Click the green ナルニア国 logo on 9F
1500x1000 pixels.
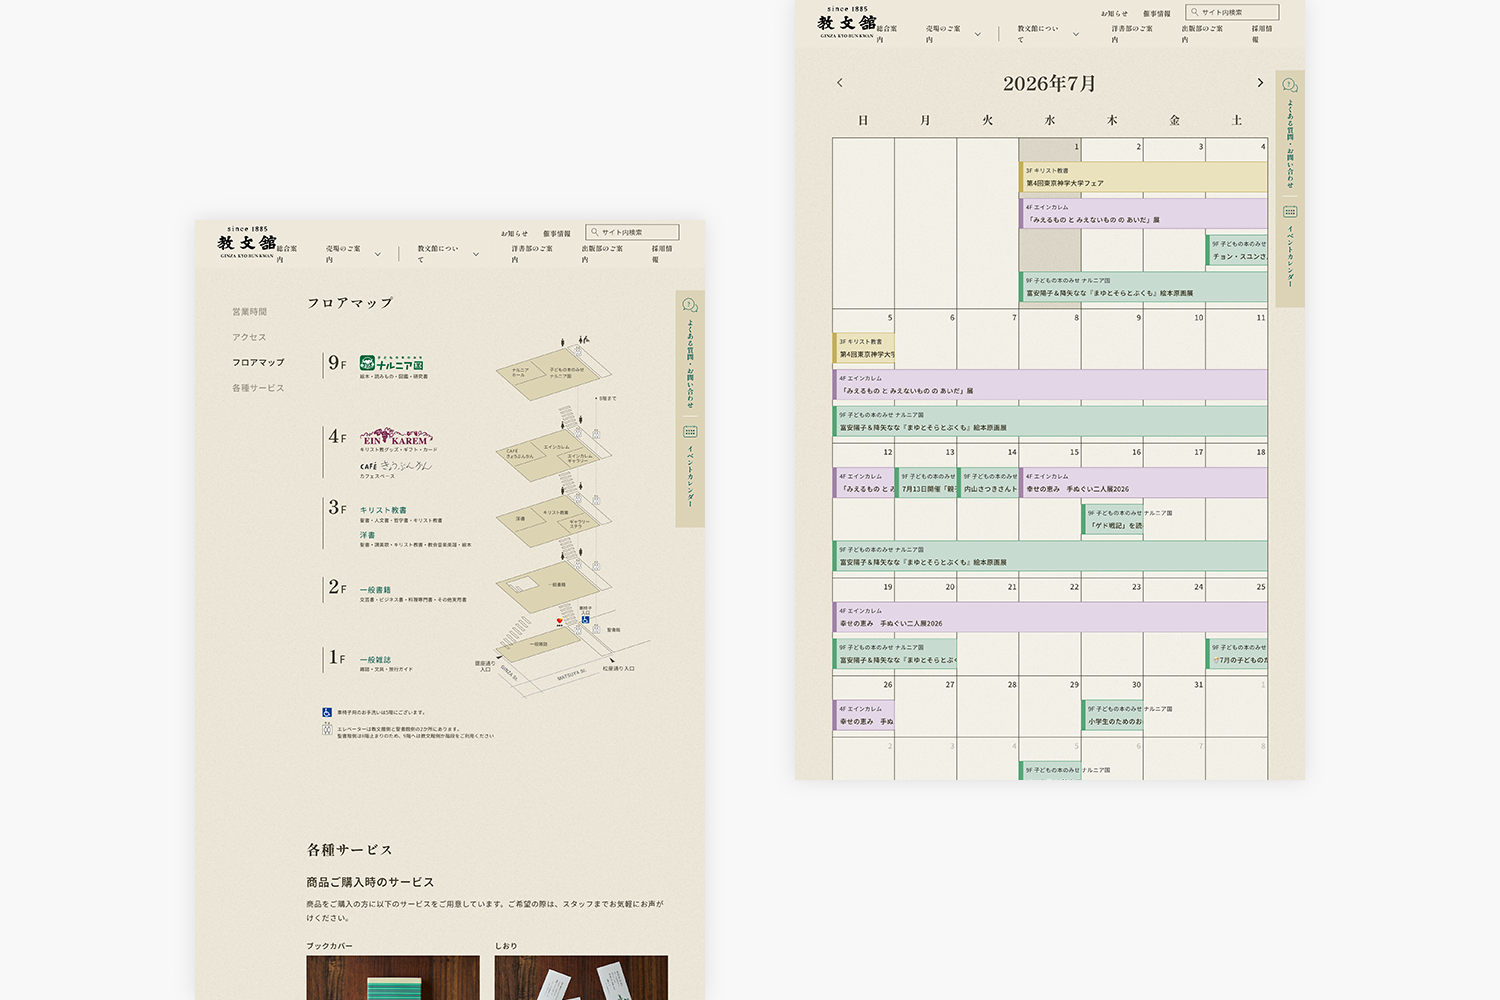pyautogui.click(x=392, y=363)
